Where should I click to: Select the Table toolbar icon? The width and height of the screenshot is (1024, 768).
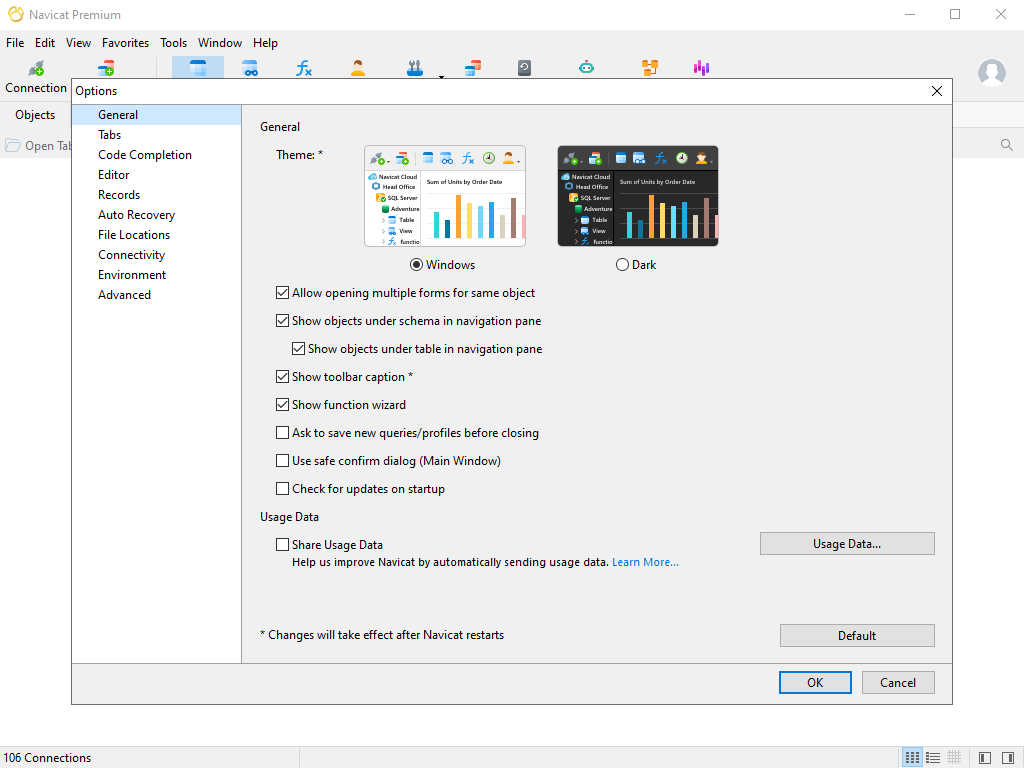pos(198,68)
